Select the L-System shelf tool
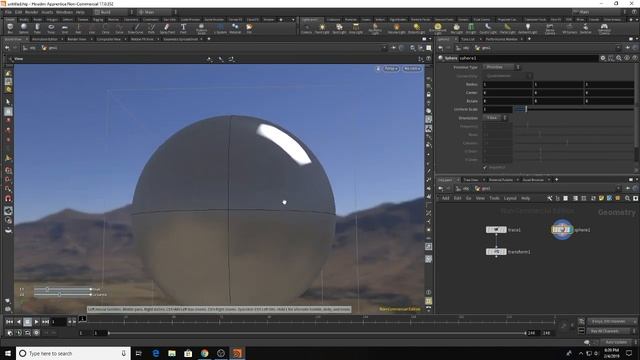Viewport: 640px width, 360px height. coord(220,28)
